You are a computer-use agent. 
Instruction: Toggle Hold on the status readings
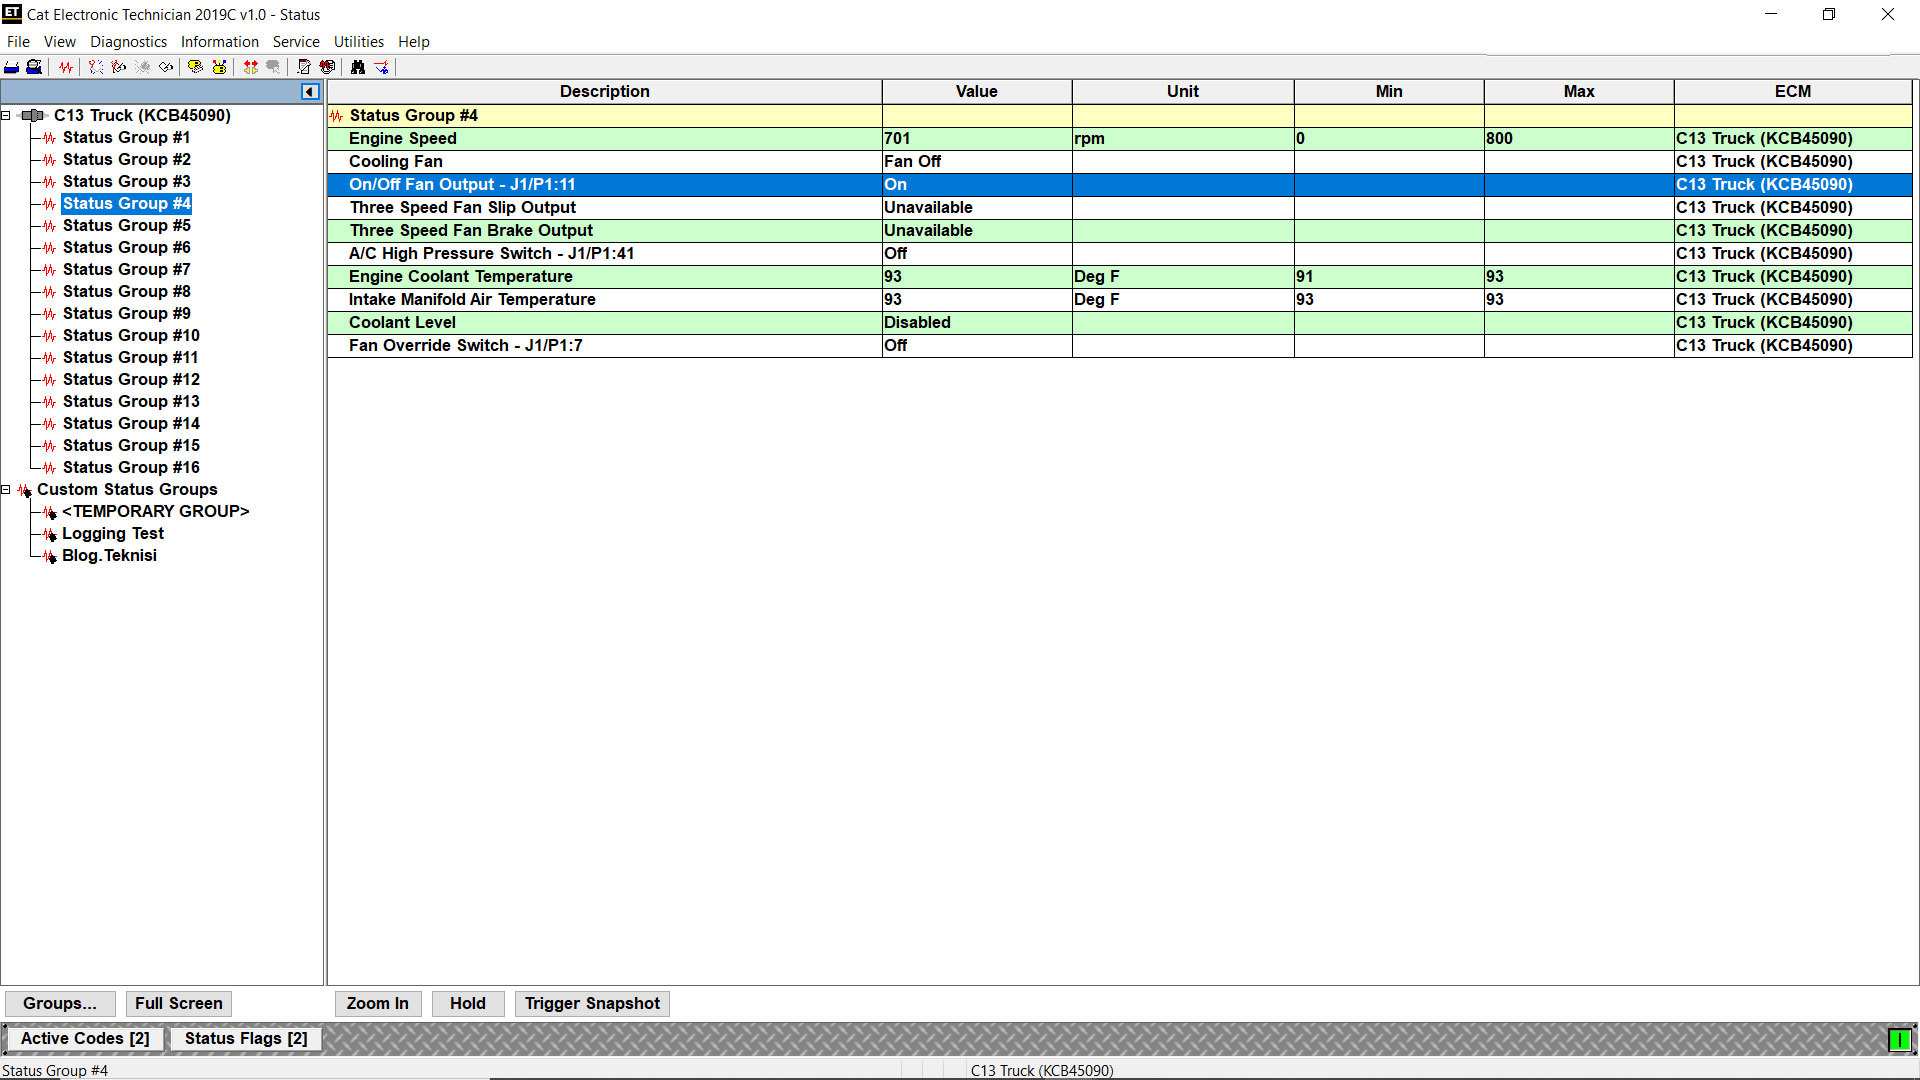tap(467, 1003)
